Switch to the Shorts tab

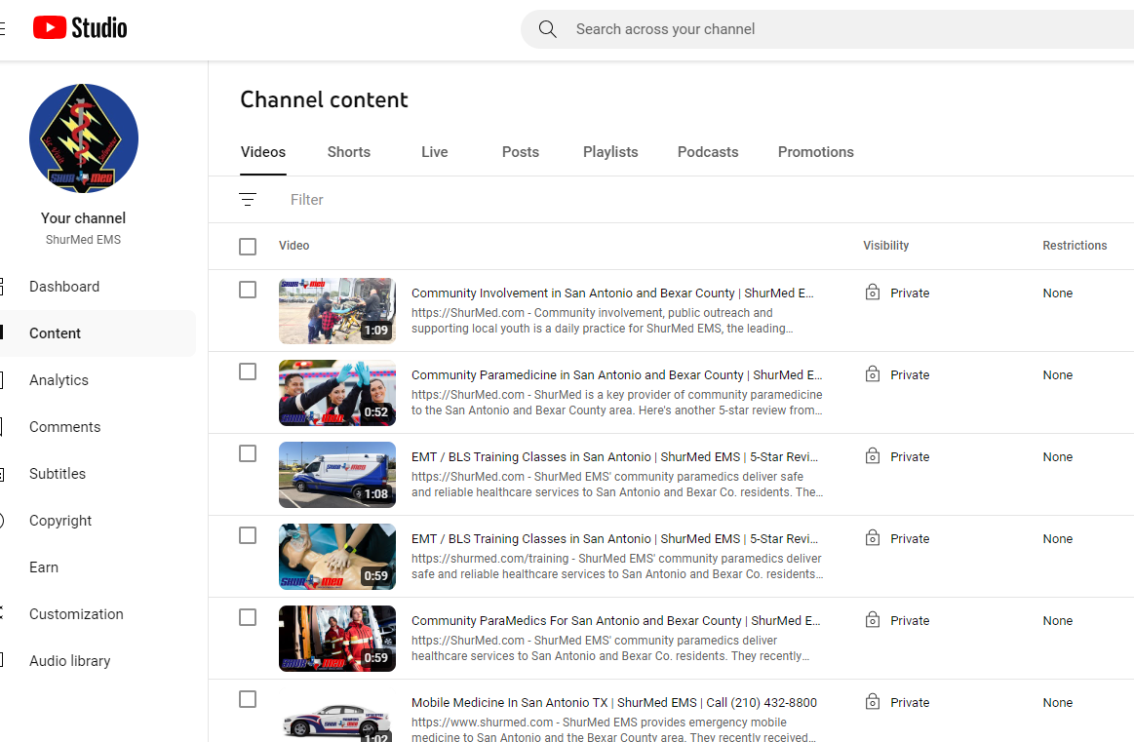click(x=348, y=152)
